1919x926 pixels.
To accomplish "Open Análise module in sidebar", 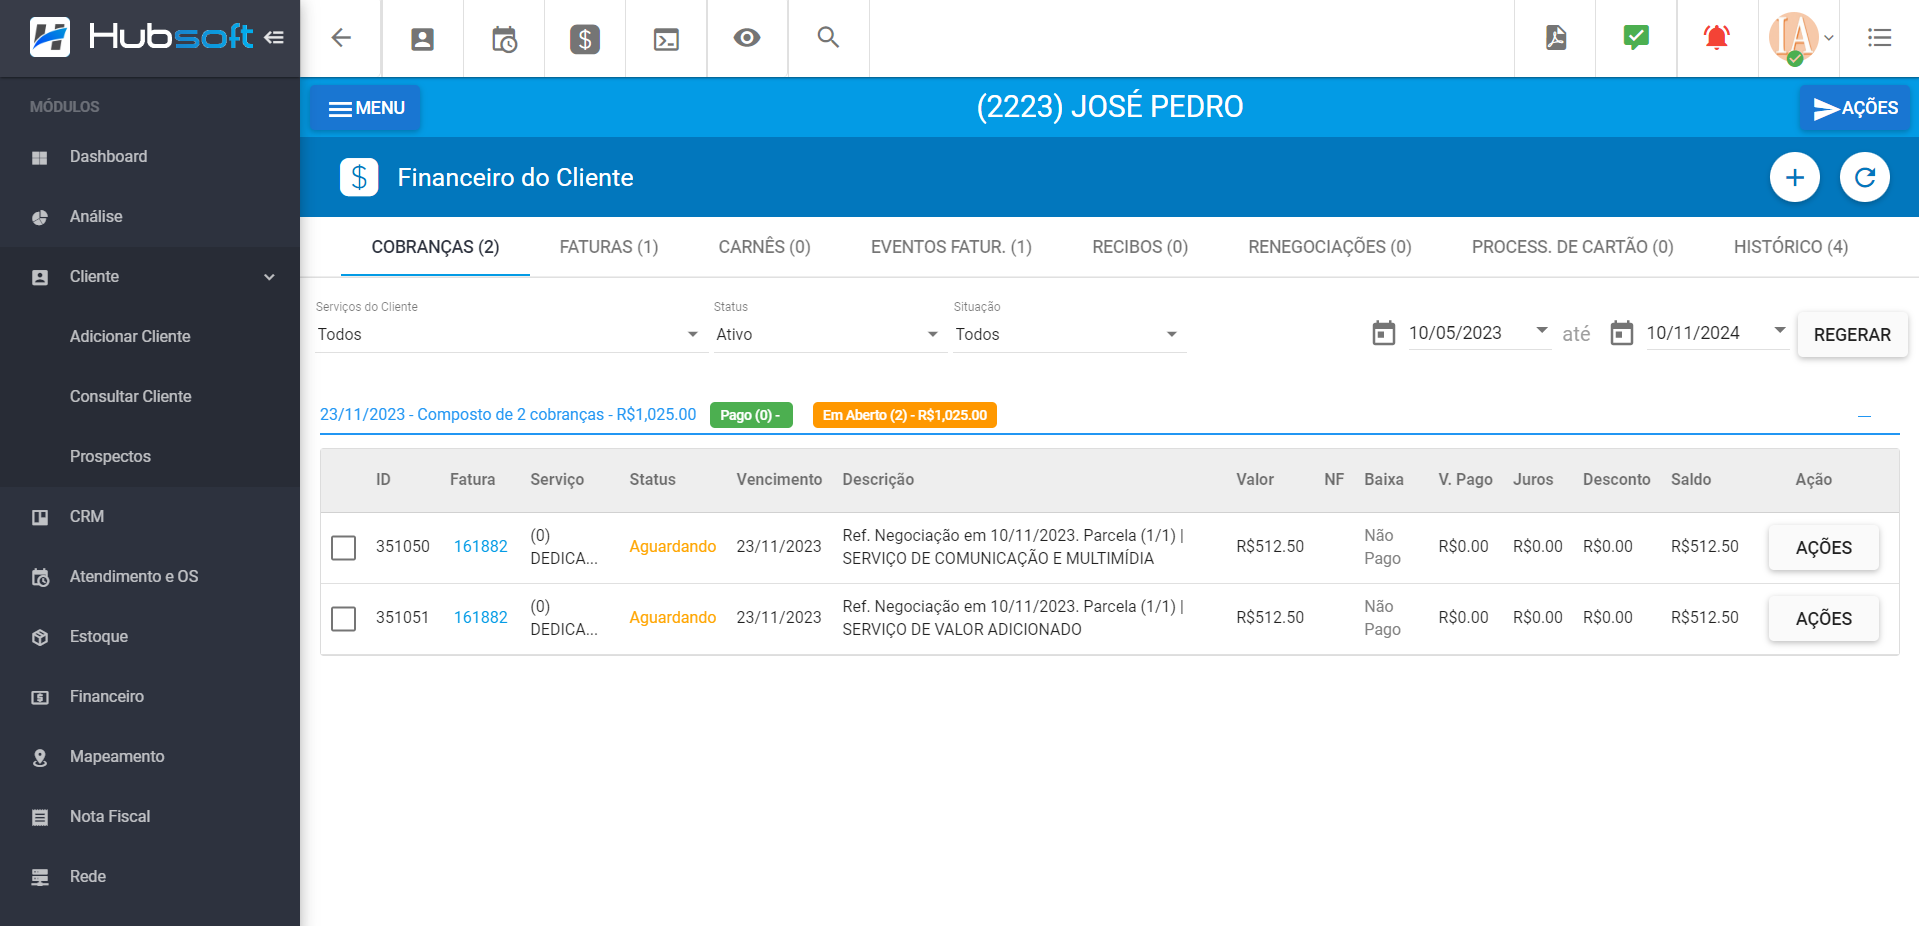I will [x=150, y=217].
